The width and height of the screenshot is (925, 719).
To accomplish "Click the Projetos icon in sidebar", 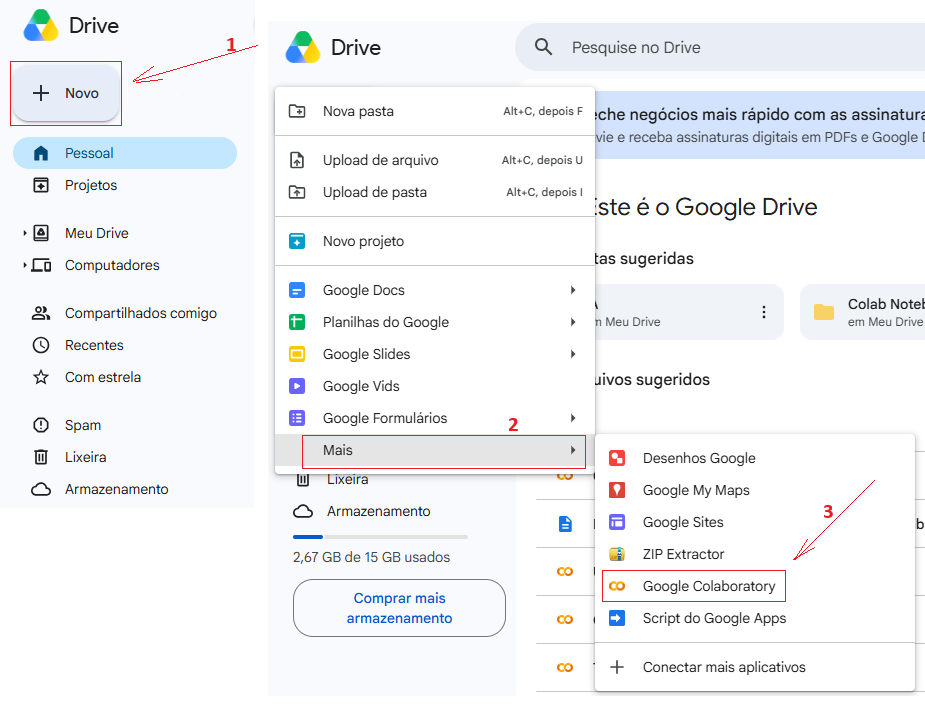I will 41,185.
